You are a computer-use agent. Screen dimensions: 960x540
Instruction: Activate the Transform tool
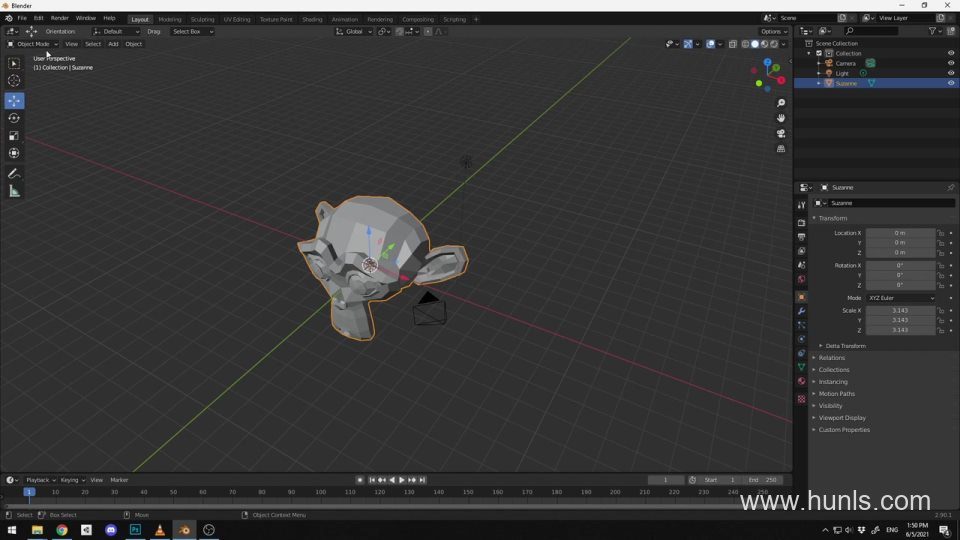point(14,153)
